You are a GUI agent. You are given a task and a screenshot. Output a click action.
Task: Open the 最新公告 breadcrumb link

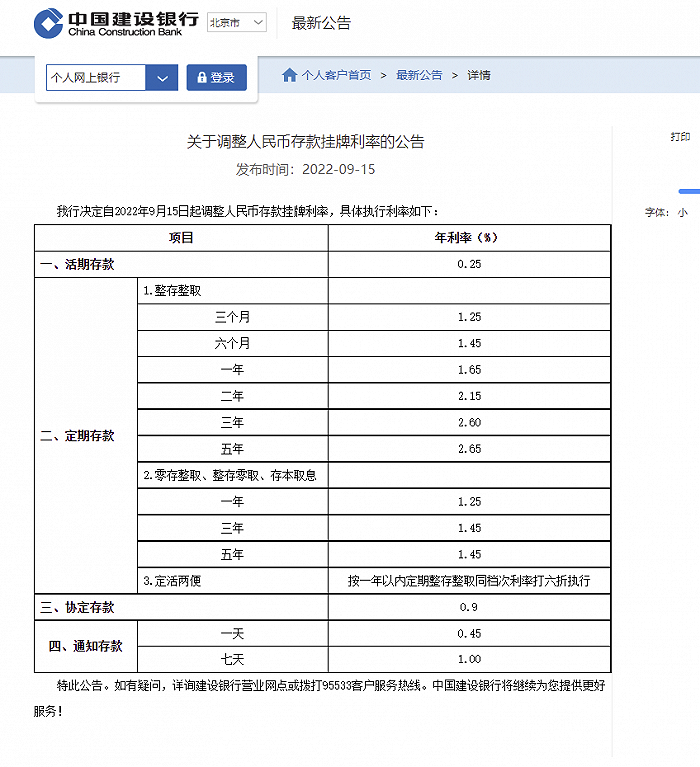pyautogui.click(x=419, y=75)
